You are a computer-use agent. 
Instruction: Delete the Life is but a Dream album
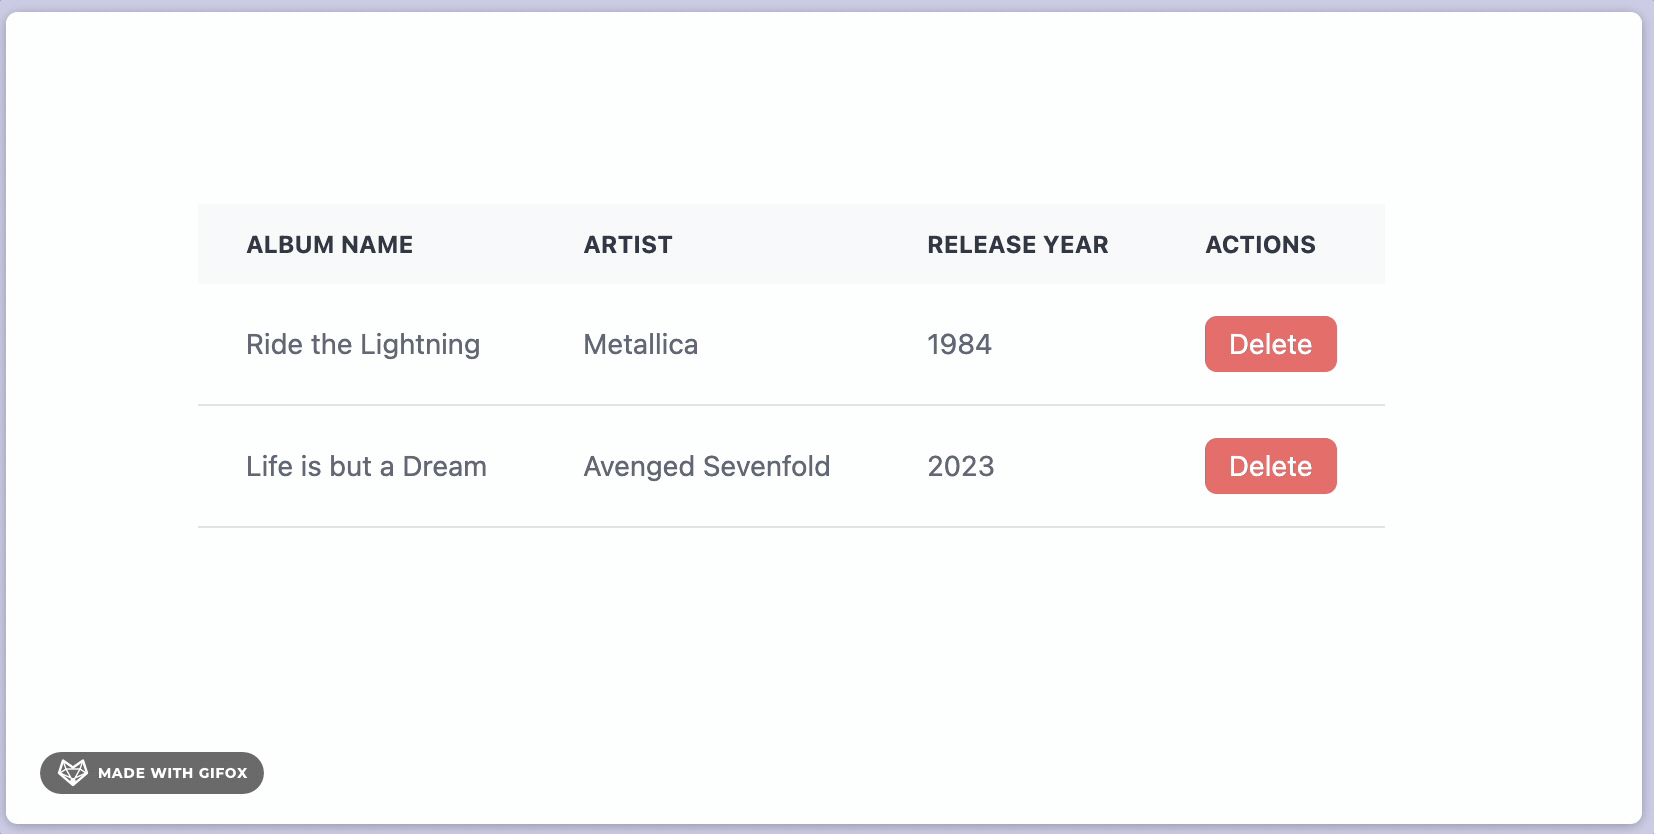coord(1270,466)
